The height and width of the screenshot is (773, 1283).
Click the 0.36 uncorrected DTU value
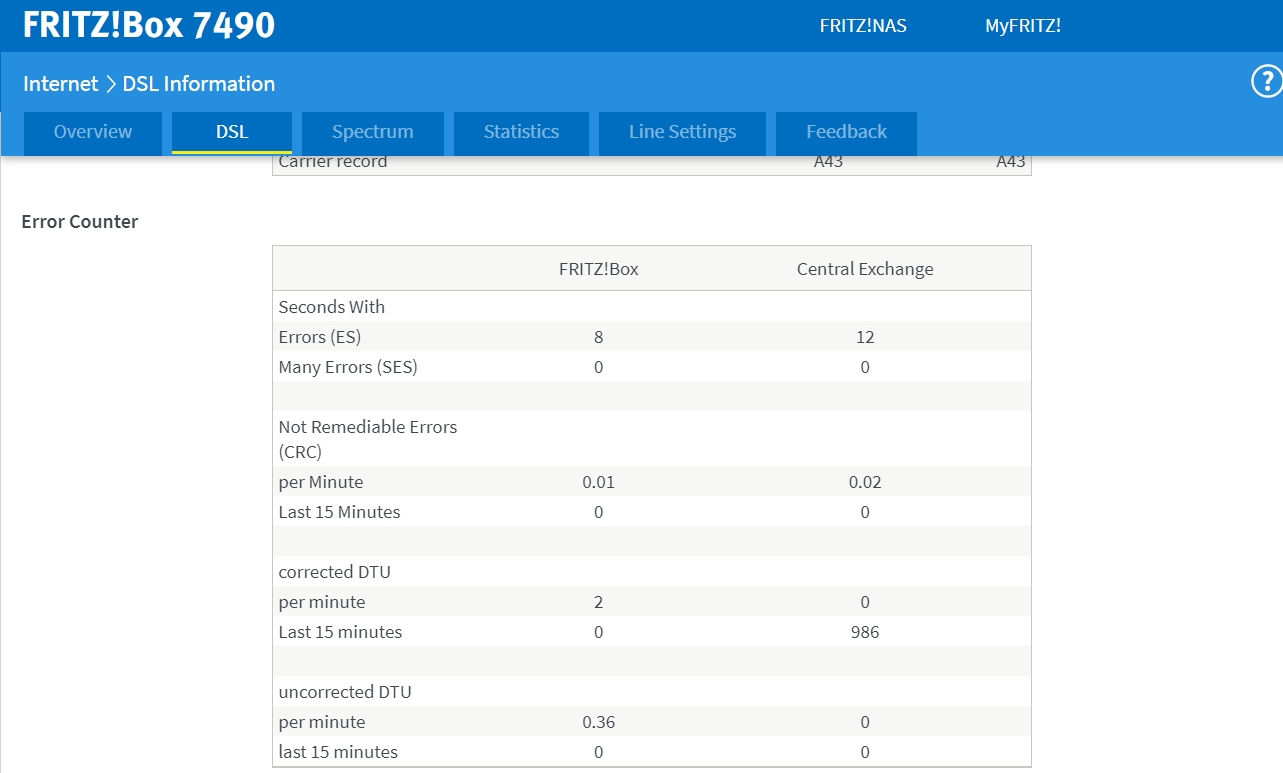(598, 722)
